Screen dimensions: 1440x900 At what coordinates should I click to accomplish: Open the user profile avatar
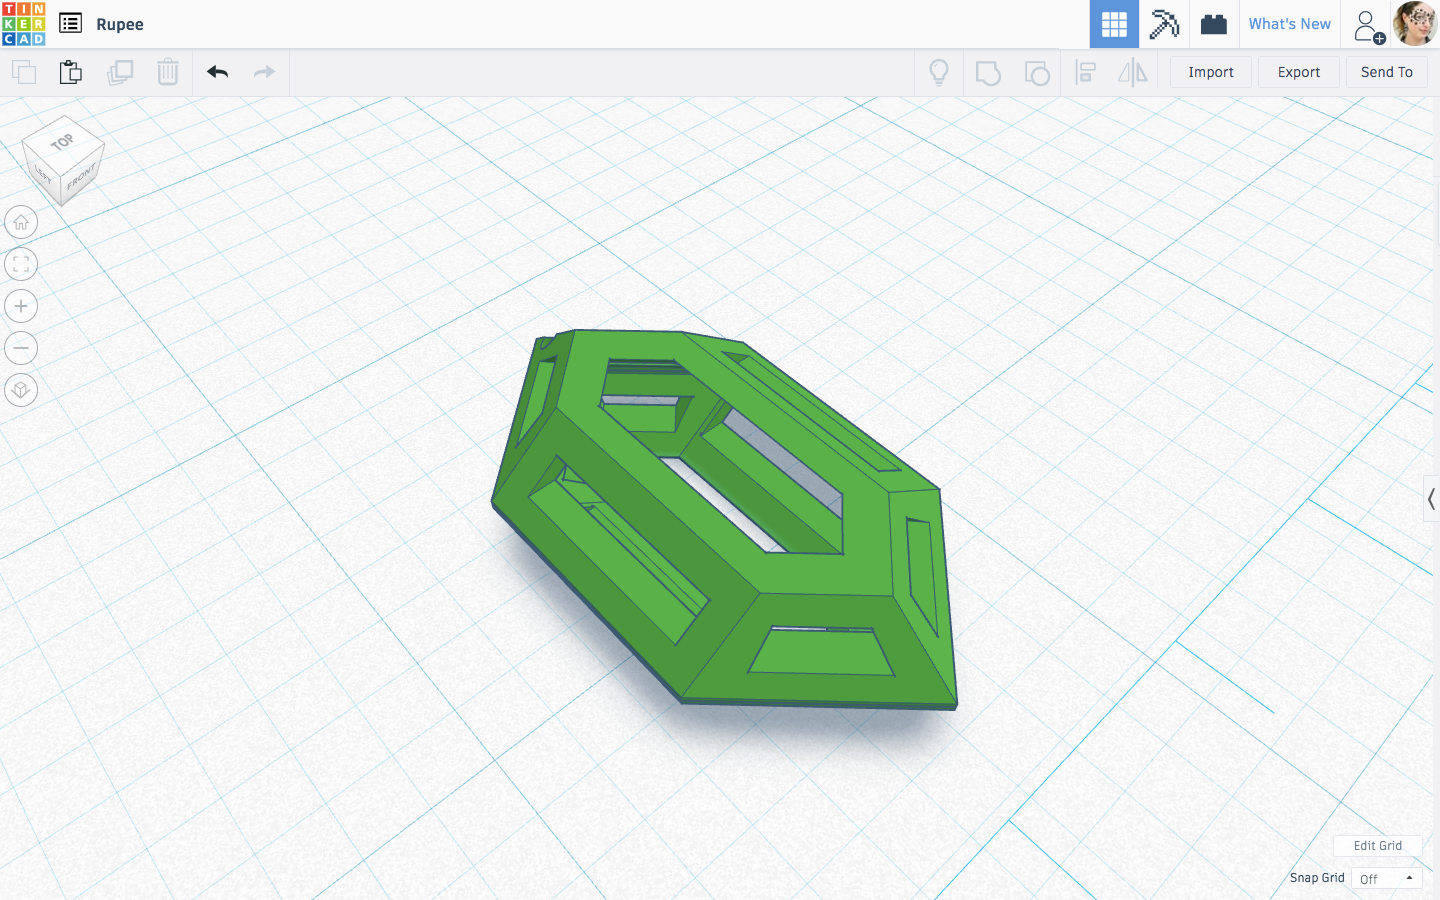pos(1415,24)
